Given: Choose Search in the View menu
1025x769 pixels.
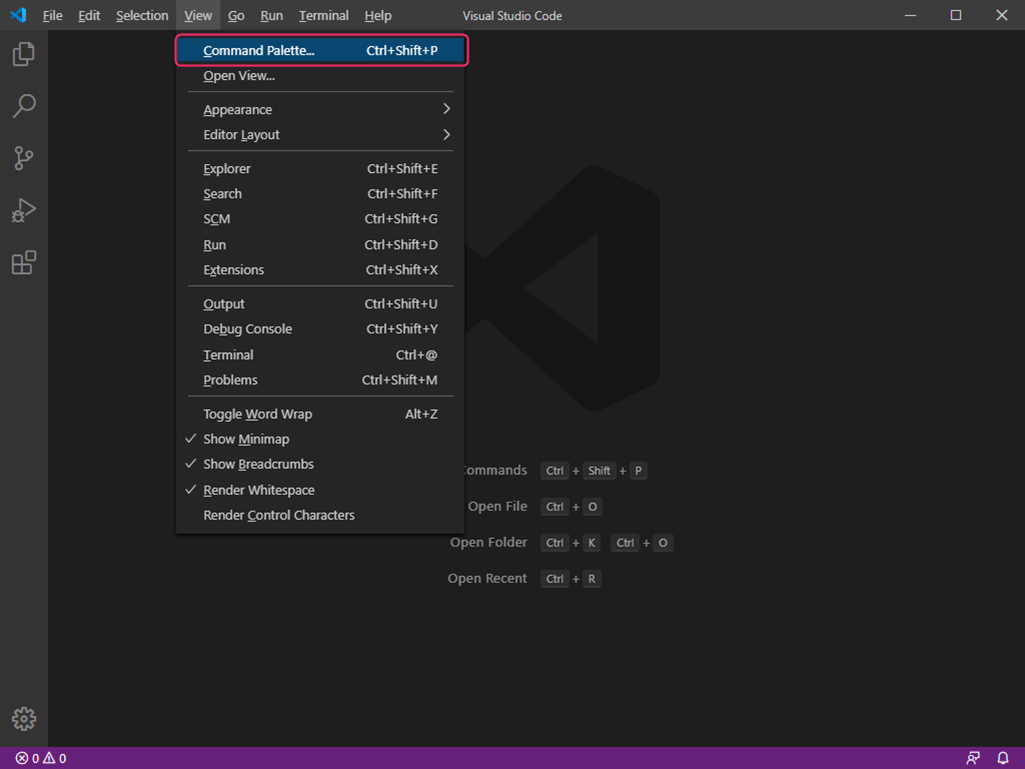Looking at the screenshot, I should pyautogui.click(x=320, y=194).
